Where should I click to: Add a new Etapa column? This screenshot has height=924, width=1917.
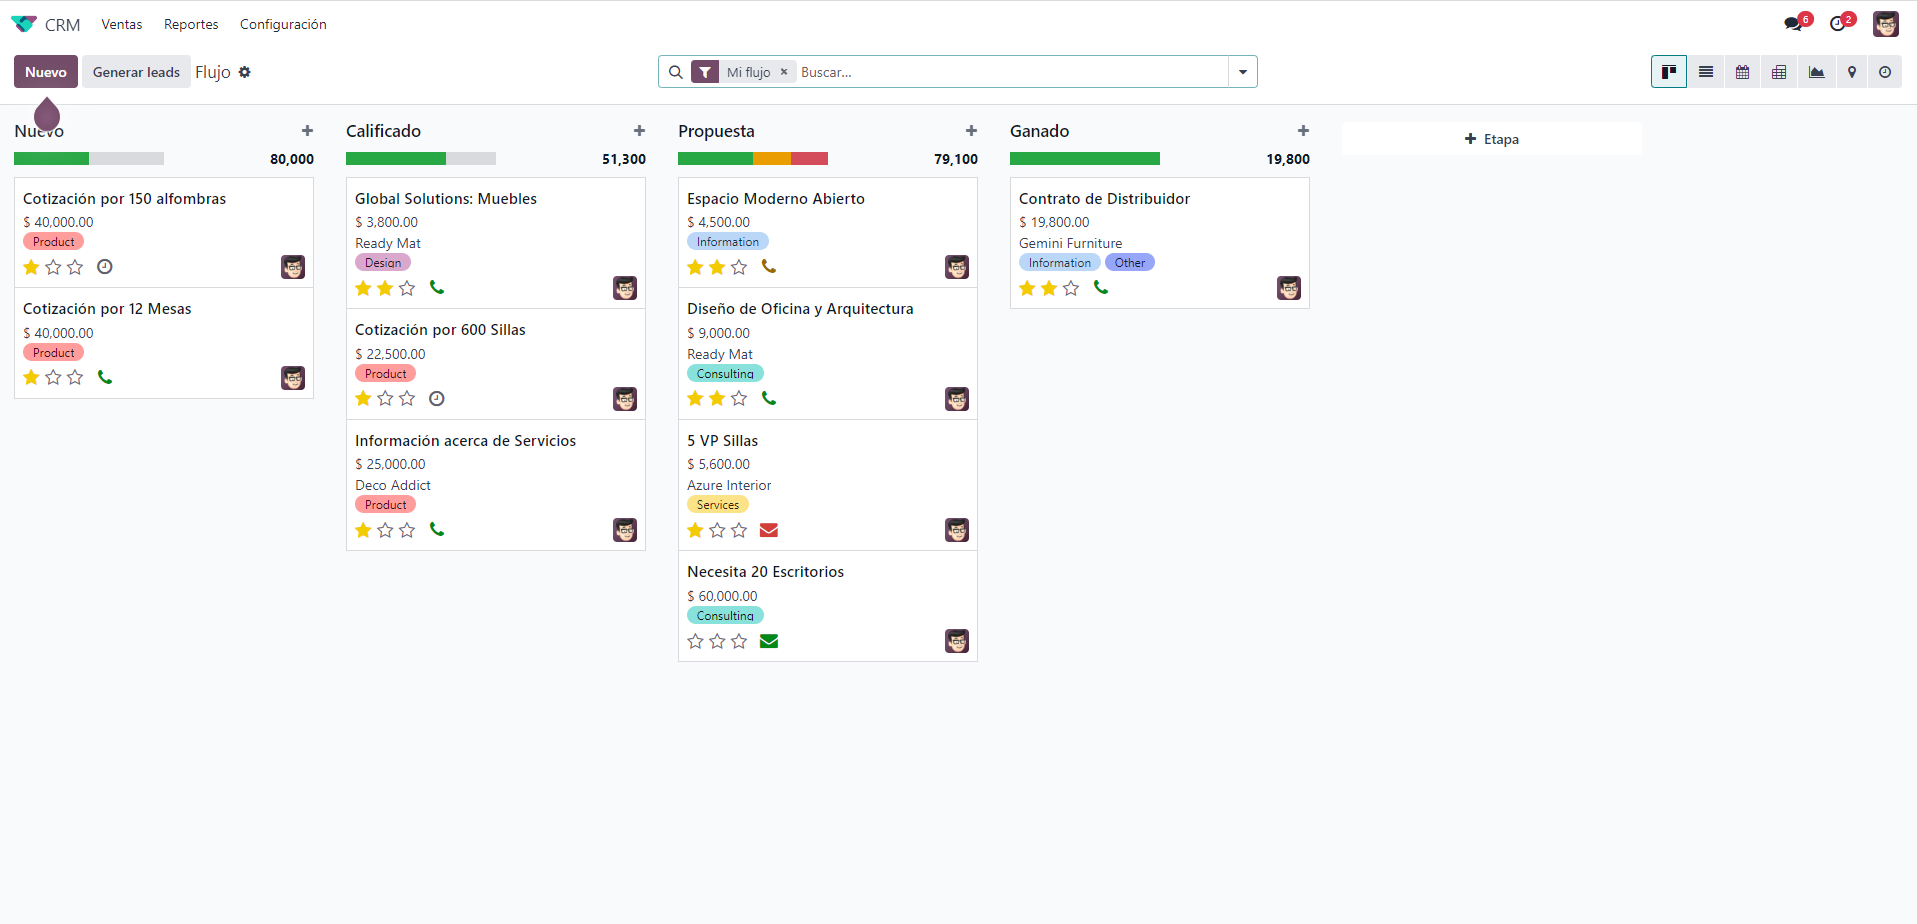tap(1491, 139)
